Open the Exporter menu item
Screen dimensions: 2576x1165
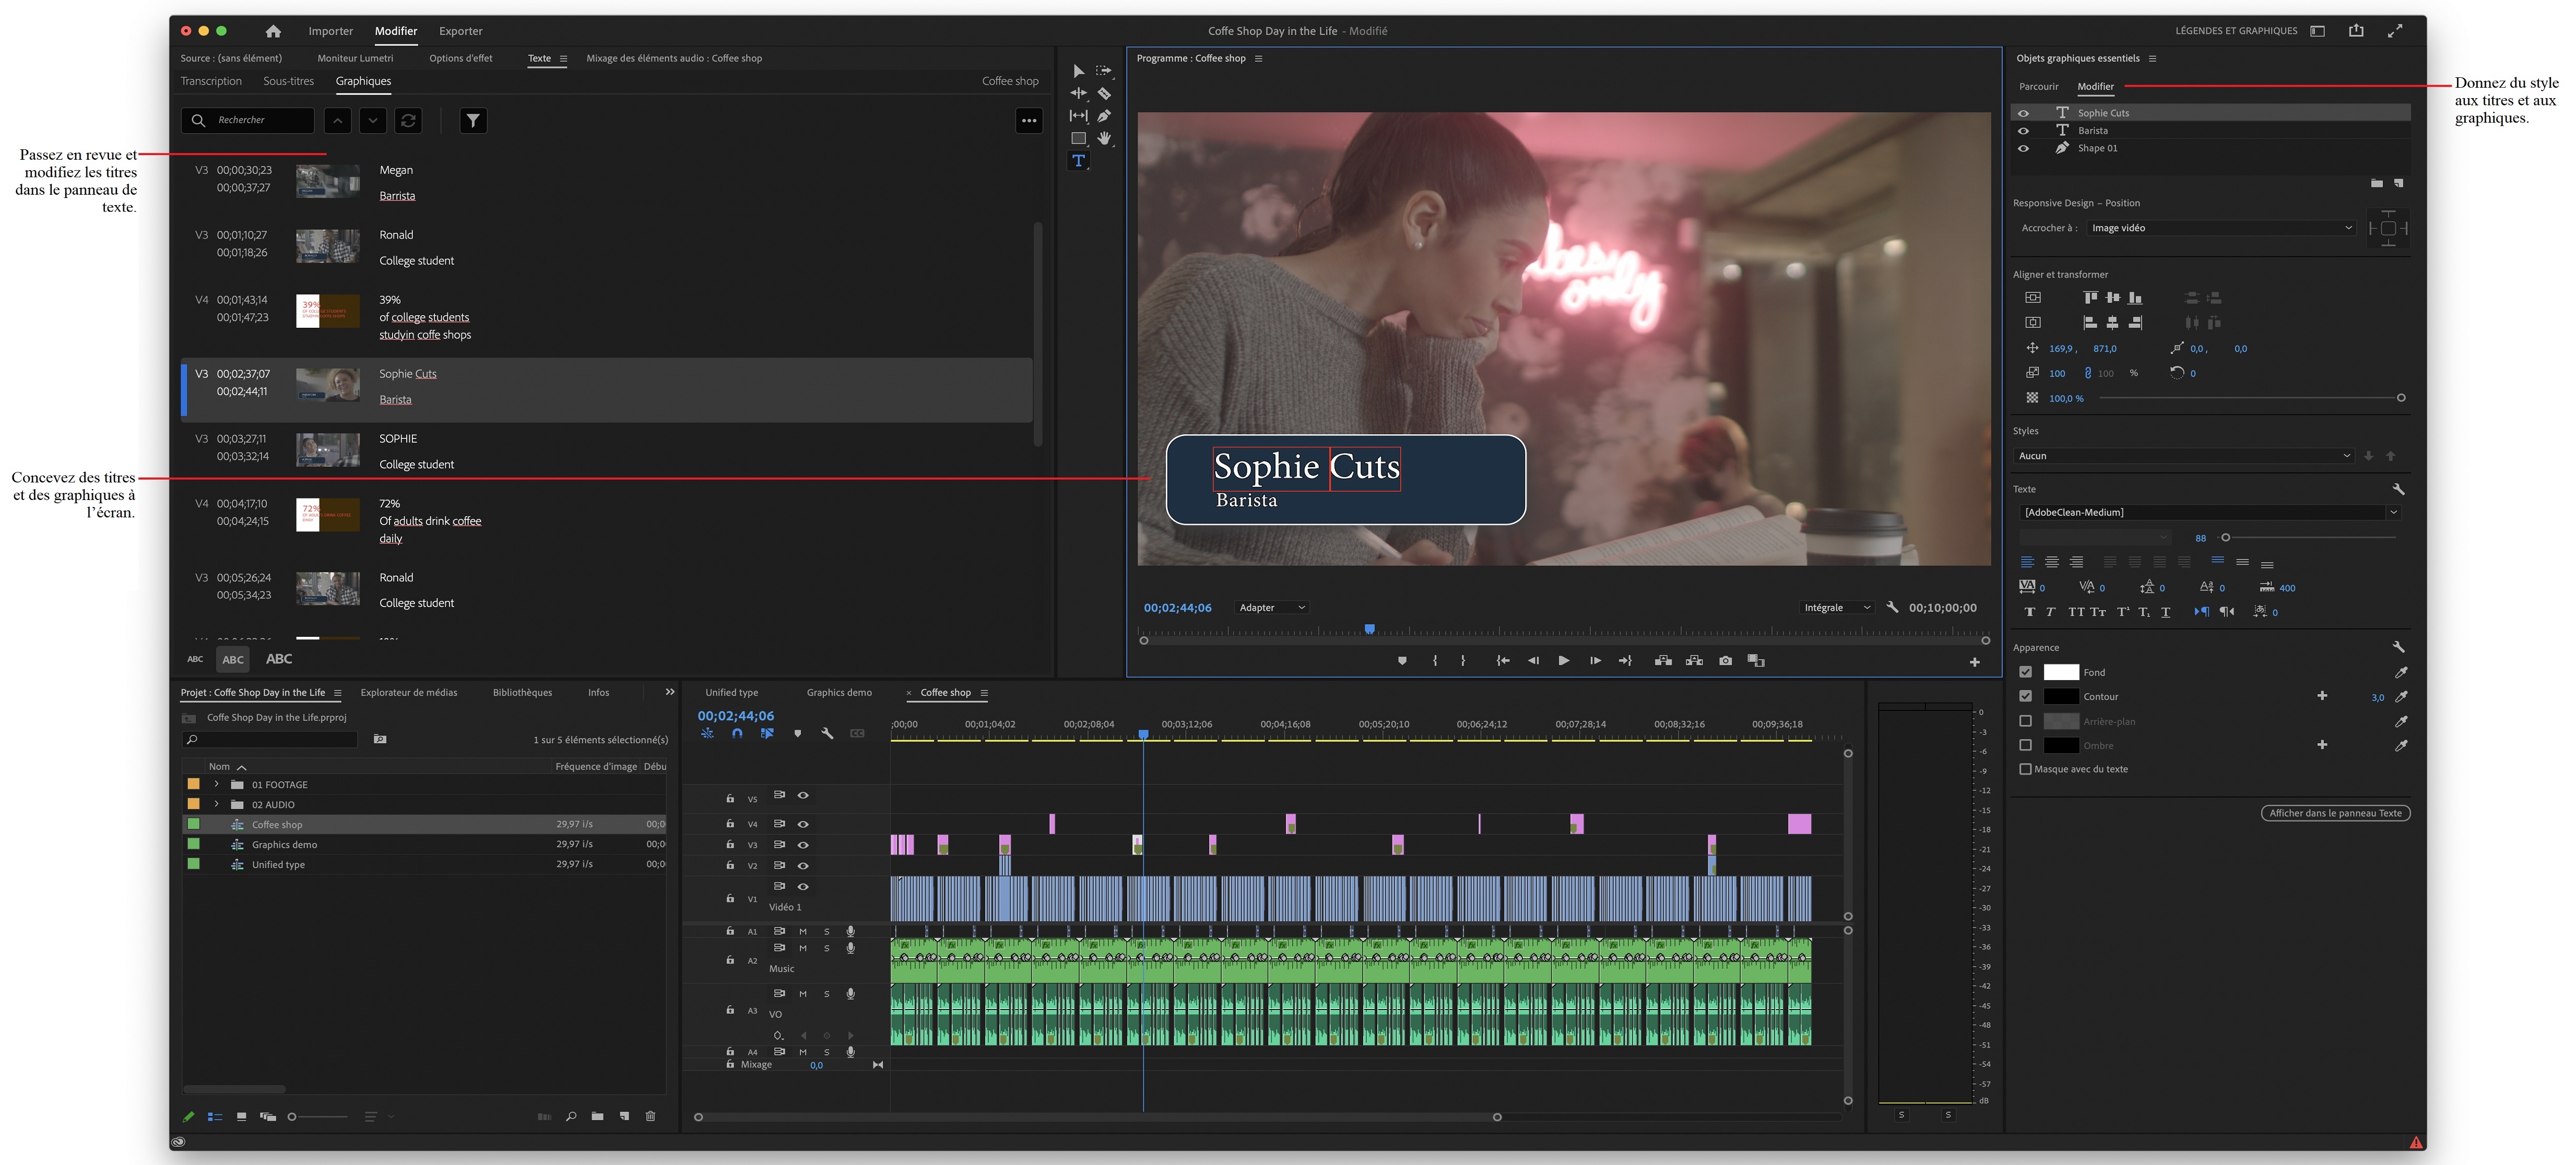click(460, 31)
